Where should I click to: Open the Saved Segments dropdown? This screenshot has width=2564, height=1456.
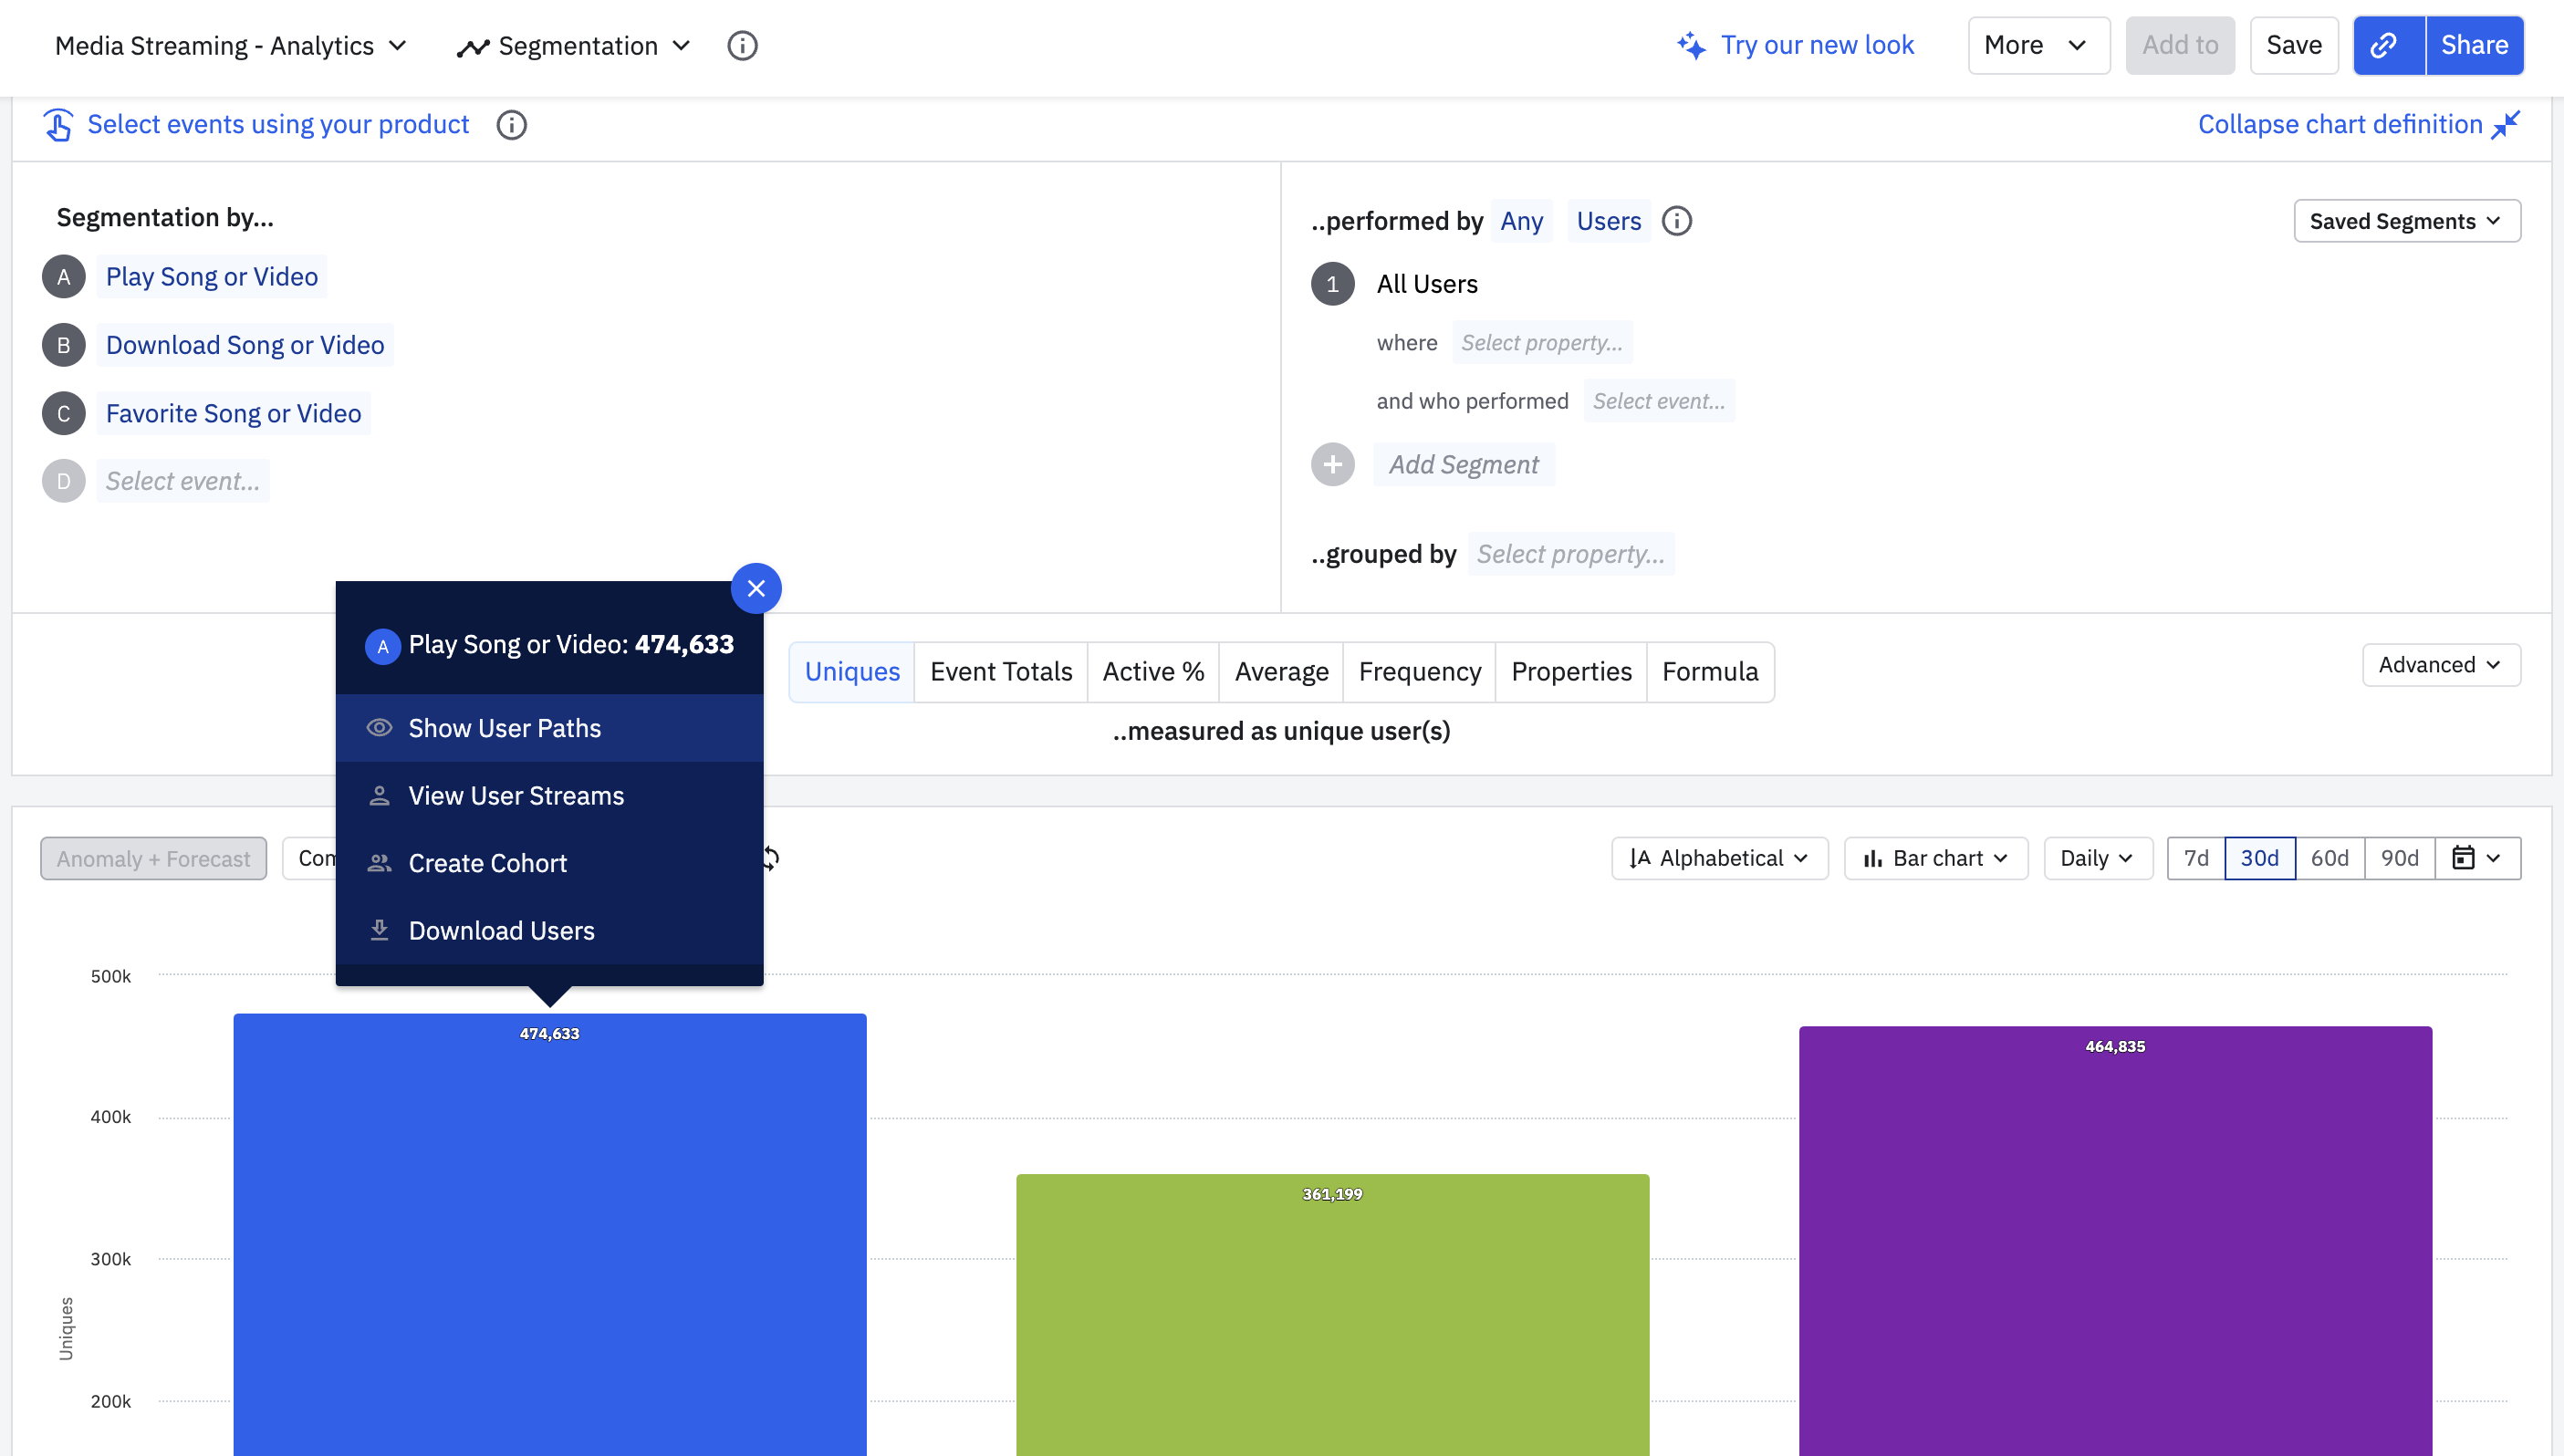(x=2406, y=221)
